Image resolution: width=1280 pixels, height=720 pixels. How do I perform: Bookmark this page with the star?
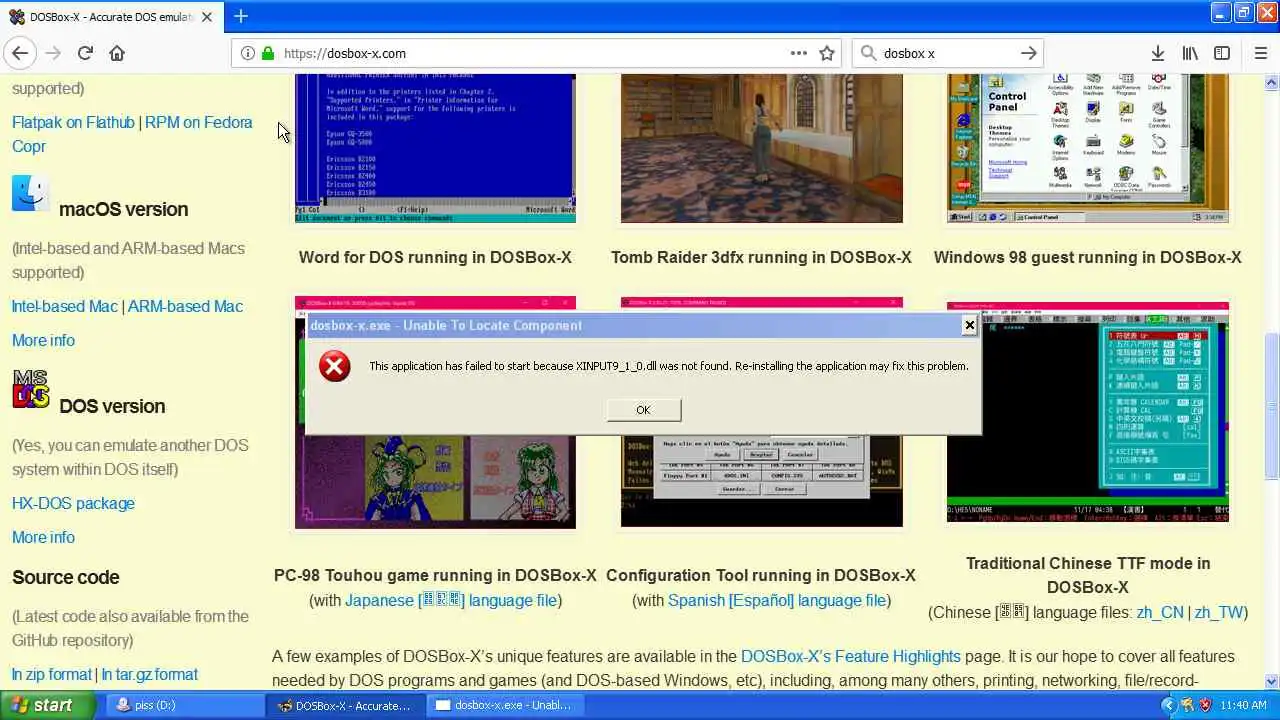(x=827, y=53)
